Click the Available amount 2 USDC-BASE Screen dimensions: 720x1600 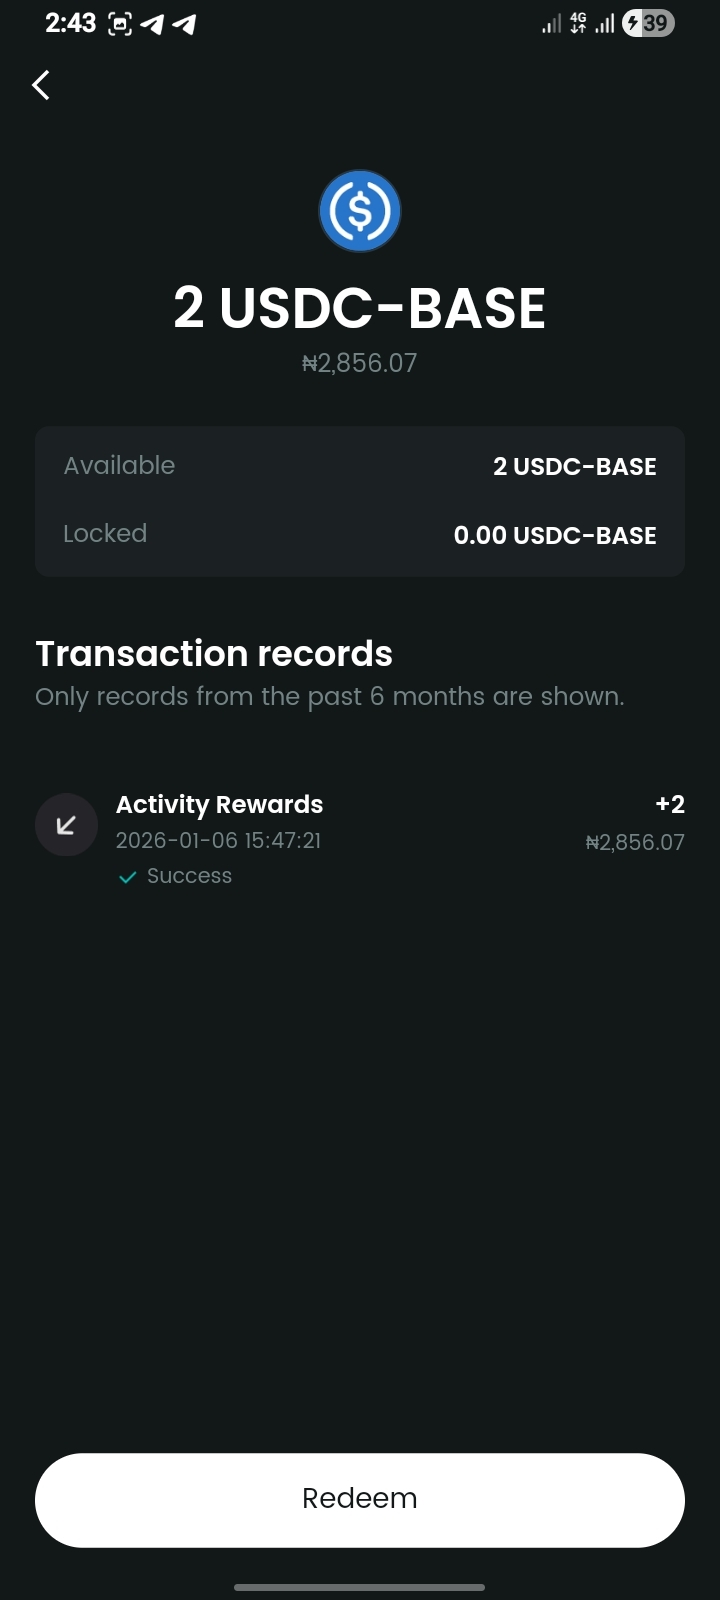click(x=574, y=467)
